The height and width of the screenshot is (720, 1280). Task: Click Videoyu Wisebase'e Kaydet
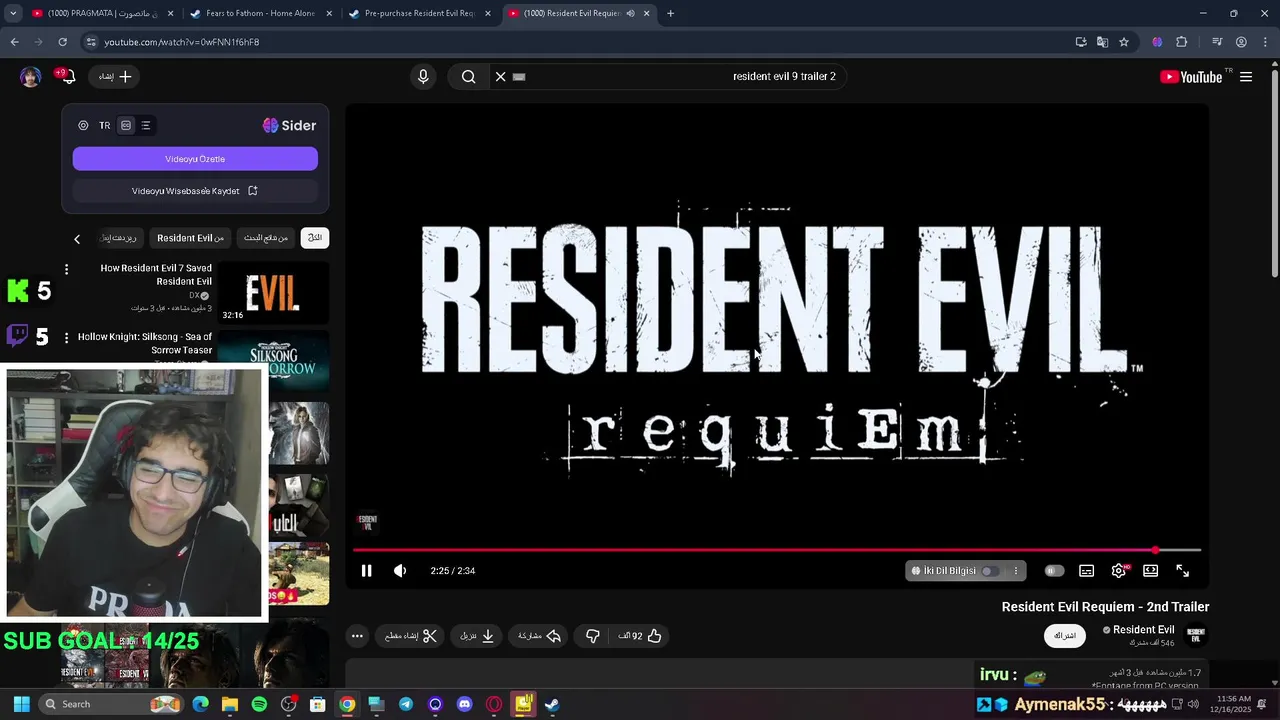click(195, 191)
